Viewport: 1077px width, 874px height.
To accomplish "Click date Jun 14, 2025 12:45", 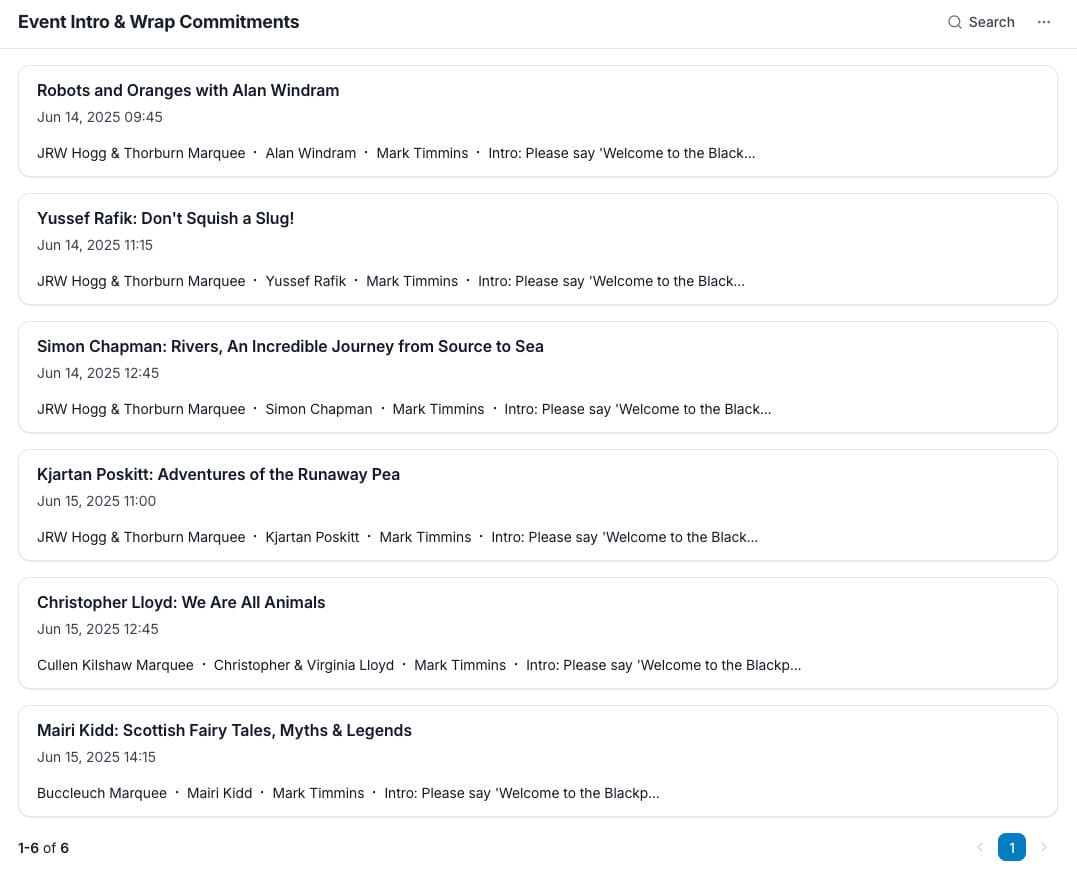I will (x=98, y=372).
